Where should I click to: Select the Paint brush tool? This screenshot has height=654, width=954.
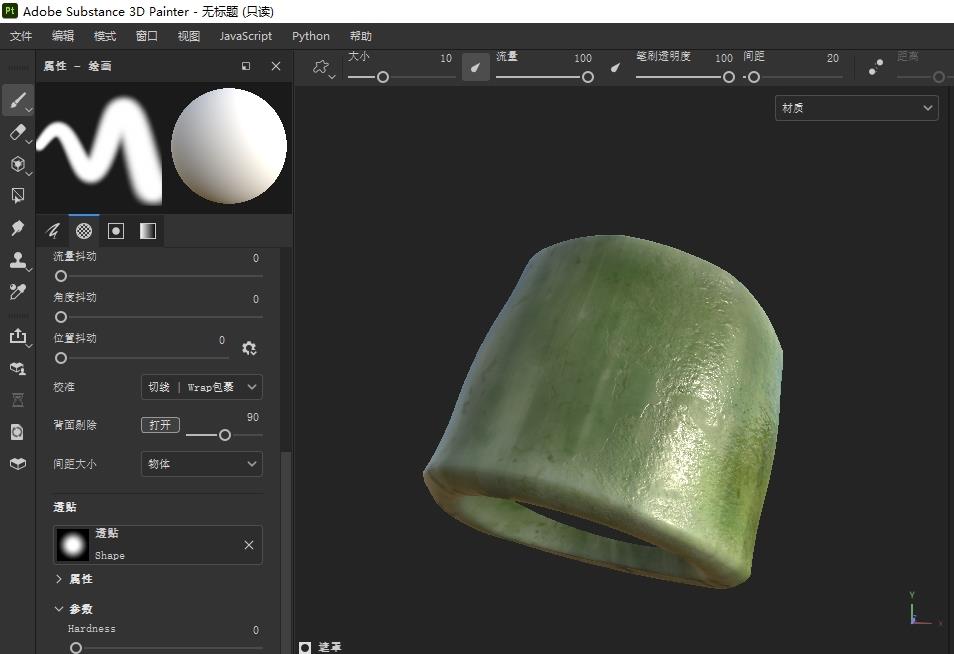pos(18,100)
